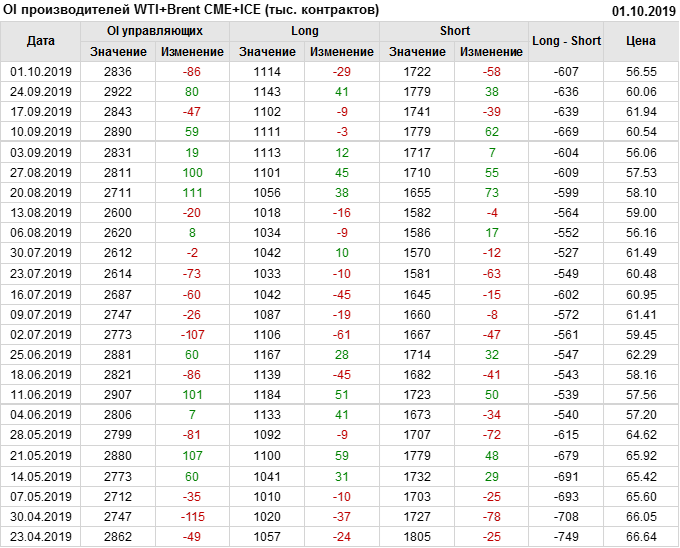Click the "Дата" column header
This screenshot has width=680, height=548.
point(41,41)
